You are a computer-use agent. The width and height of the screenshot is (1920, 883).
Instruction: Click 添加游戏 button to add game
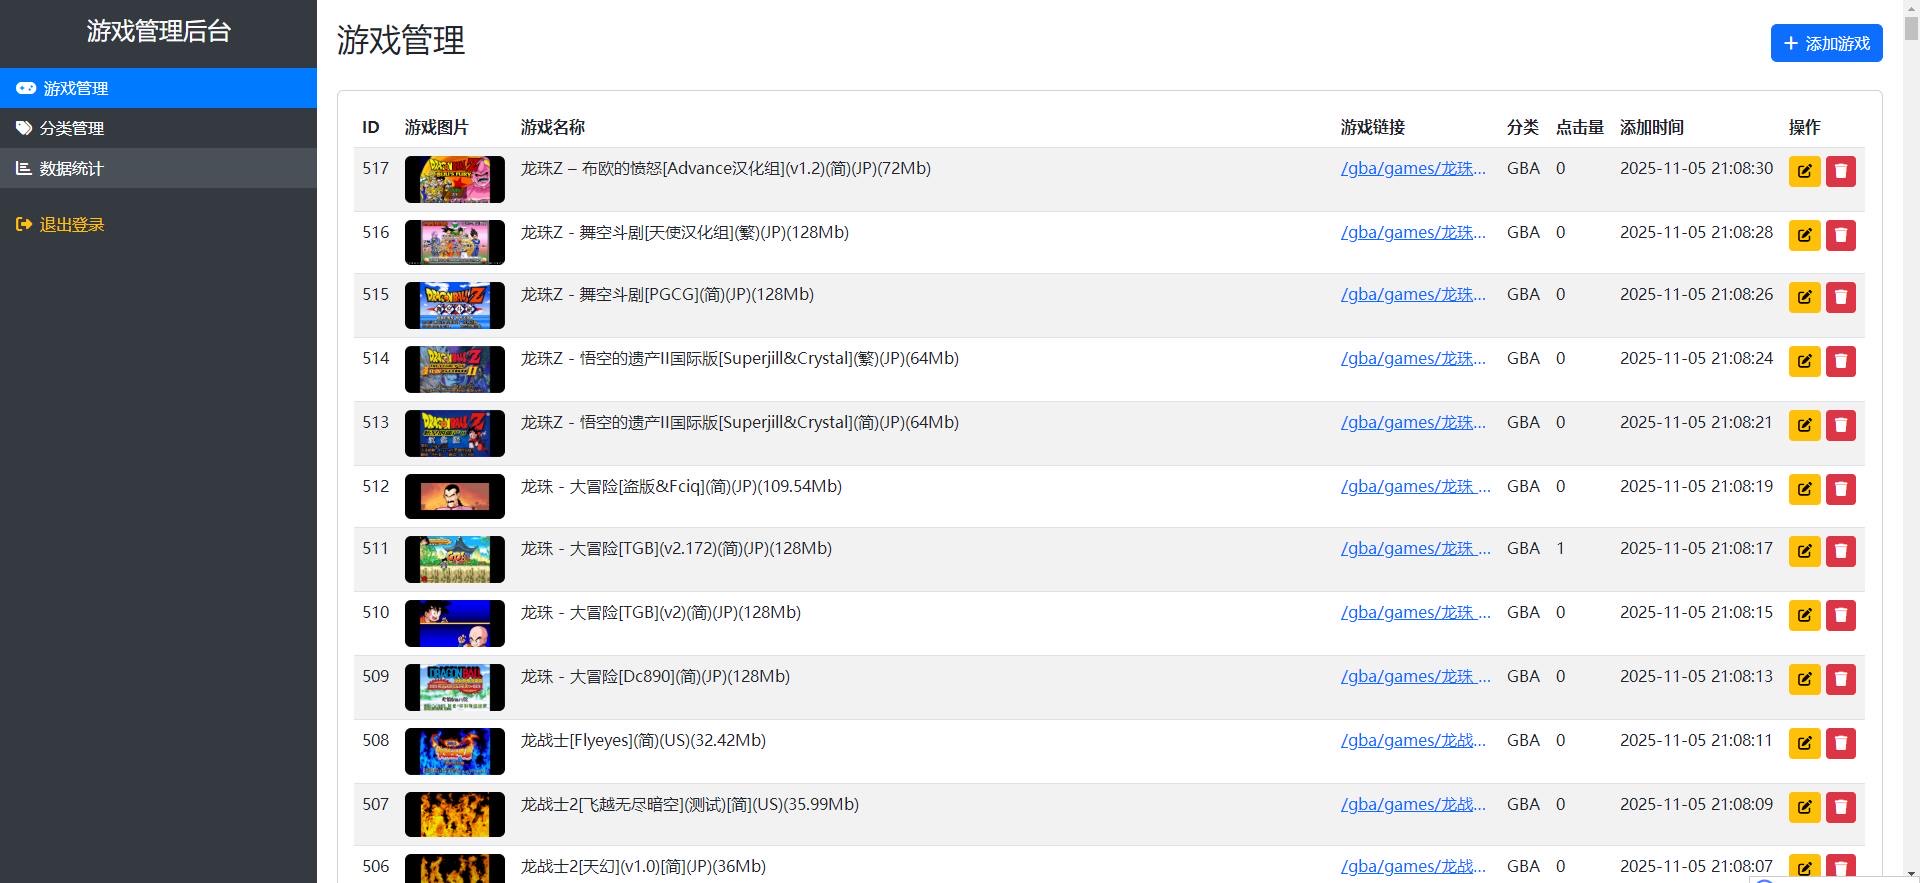[1826, 43]
